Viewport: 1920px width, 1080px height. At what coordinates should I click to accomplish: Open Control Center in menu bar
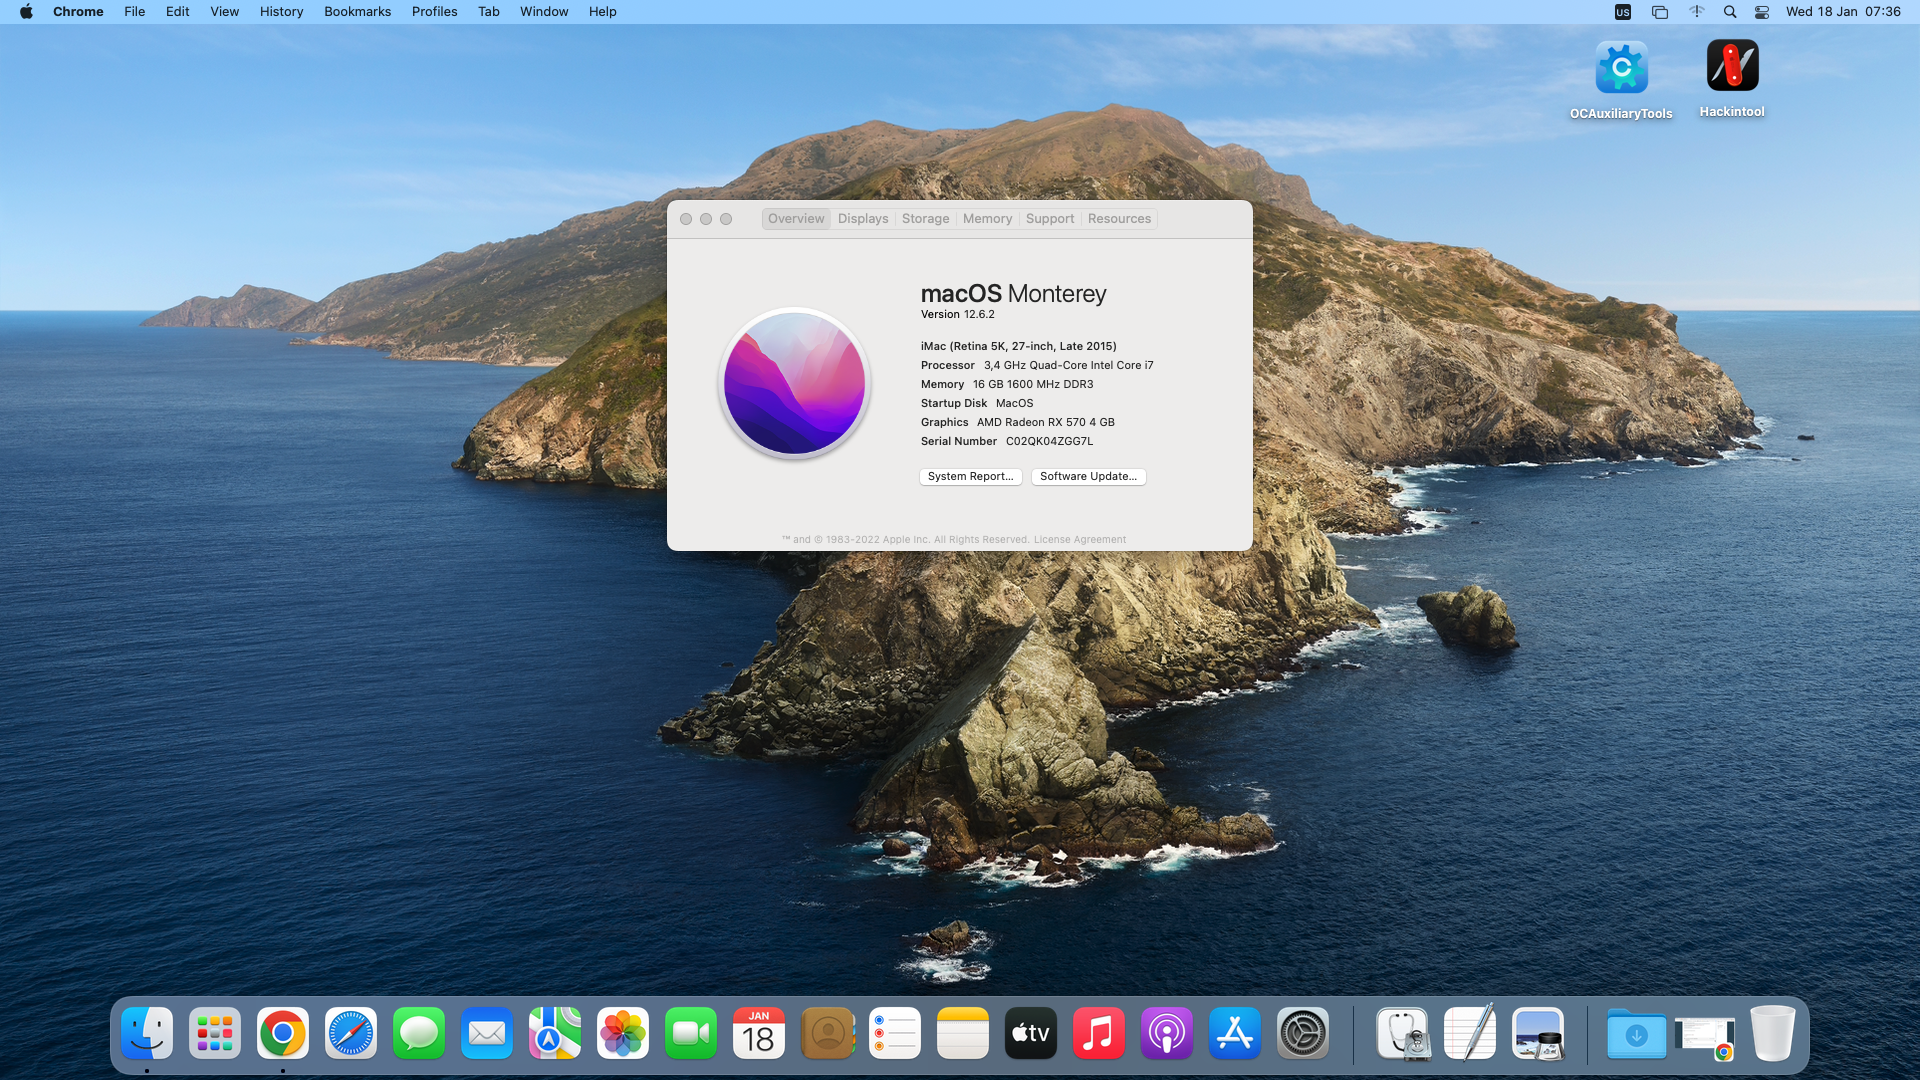[x=1762, y=12]
